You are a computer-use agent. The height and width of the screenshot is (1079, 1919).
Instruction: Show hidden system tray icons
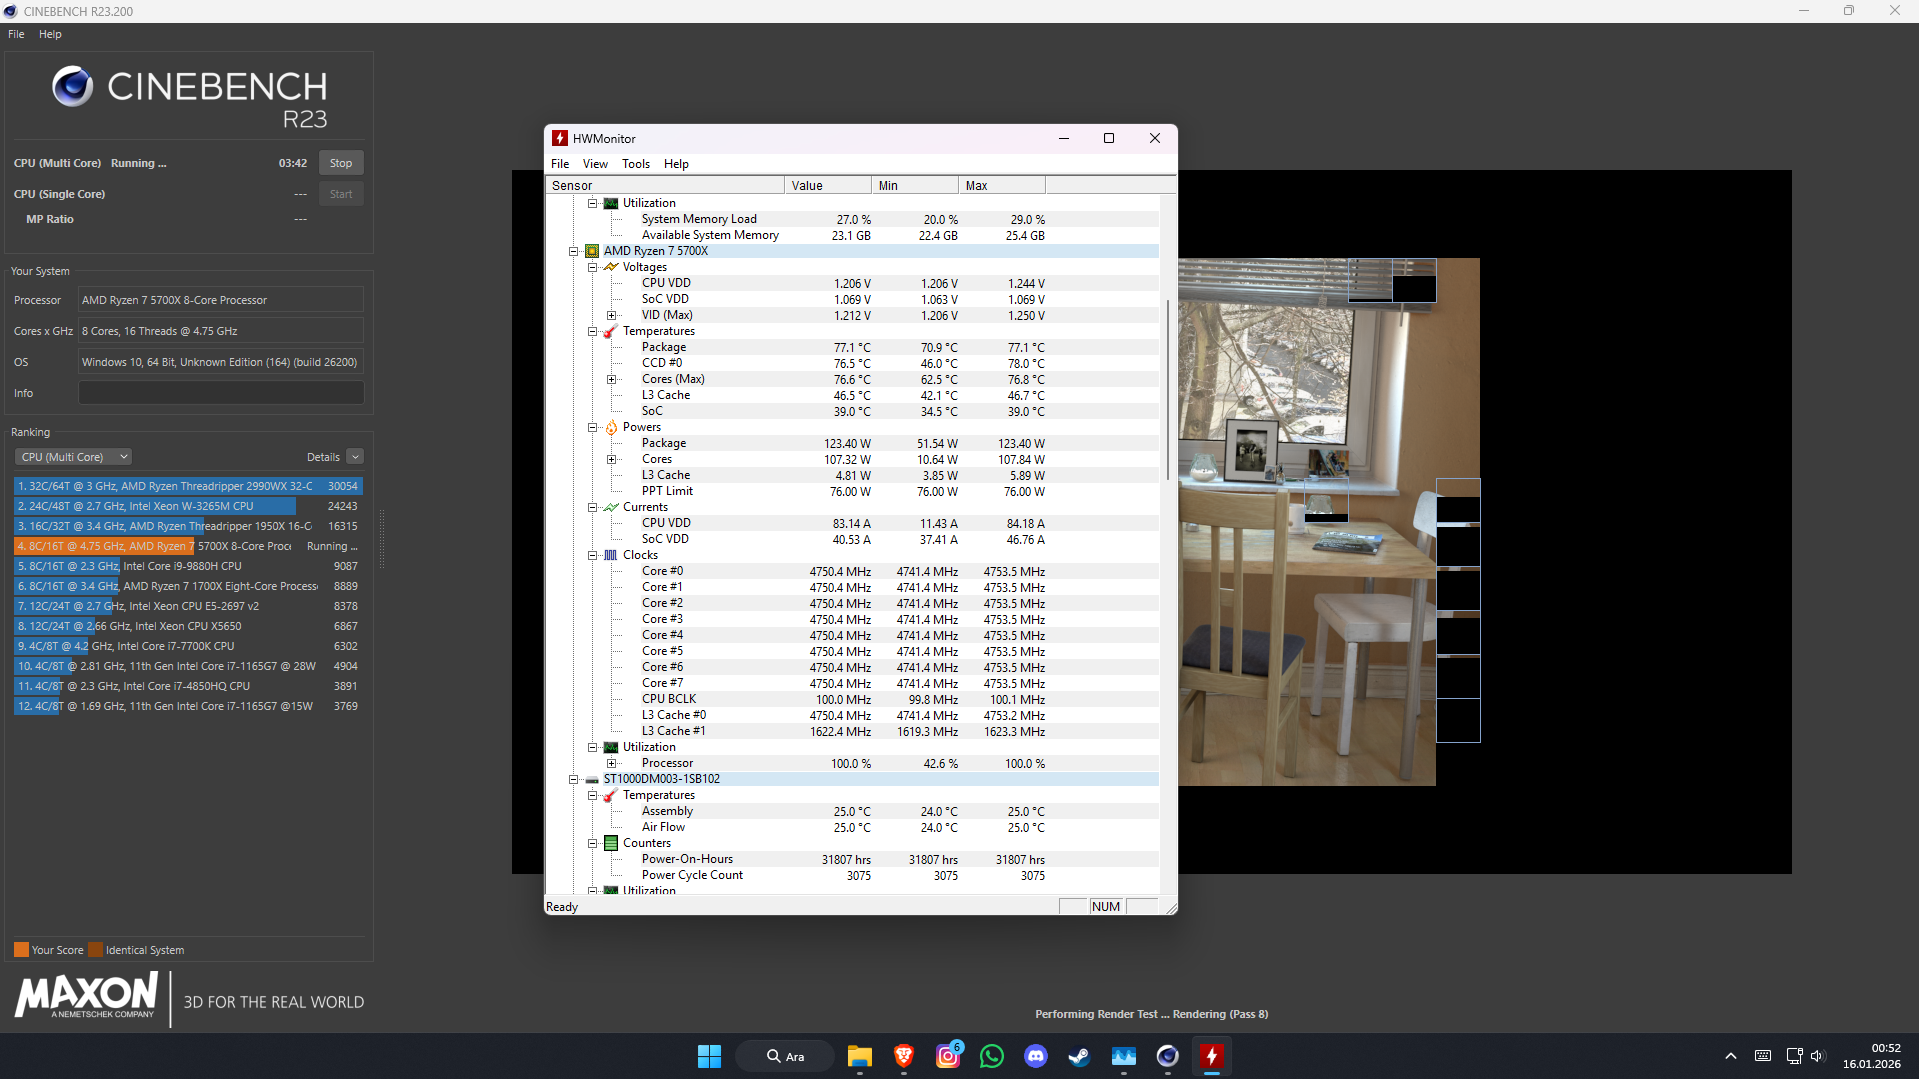pyautogui.click(x=1731, y=1056)
